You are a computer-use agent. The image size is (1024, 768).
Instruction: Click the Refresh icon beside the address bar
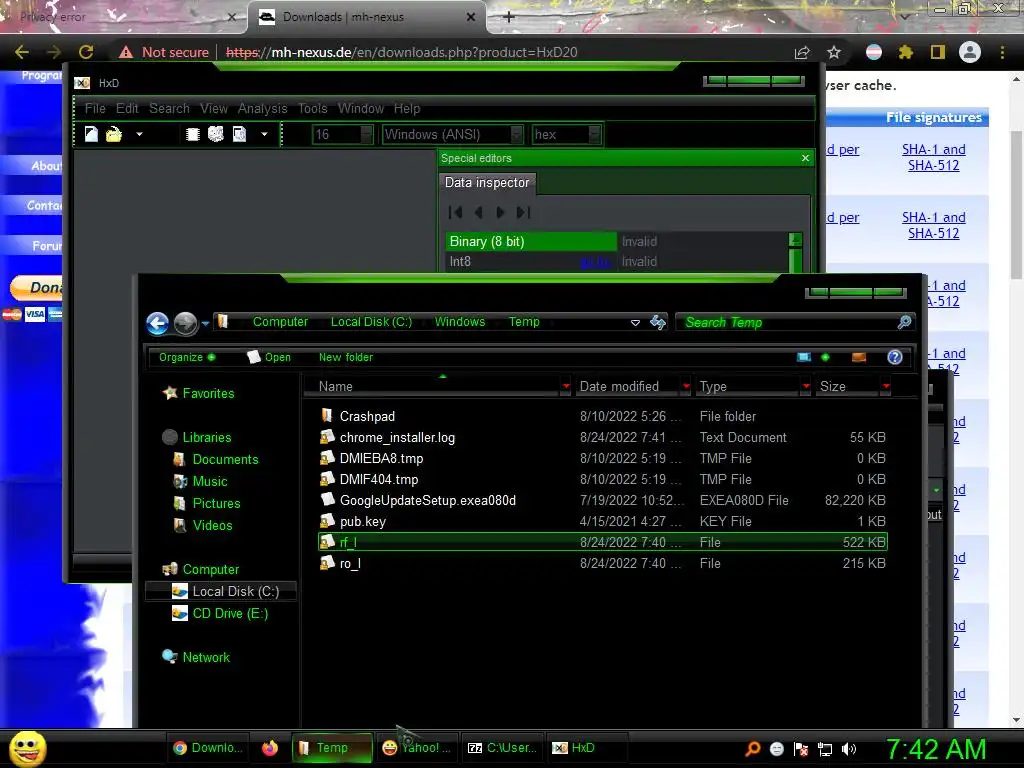point(658,322)
